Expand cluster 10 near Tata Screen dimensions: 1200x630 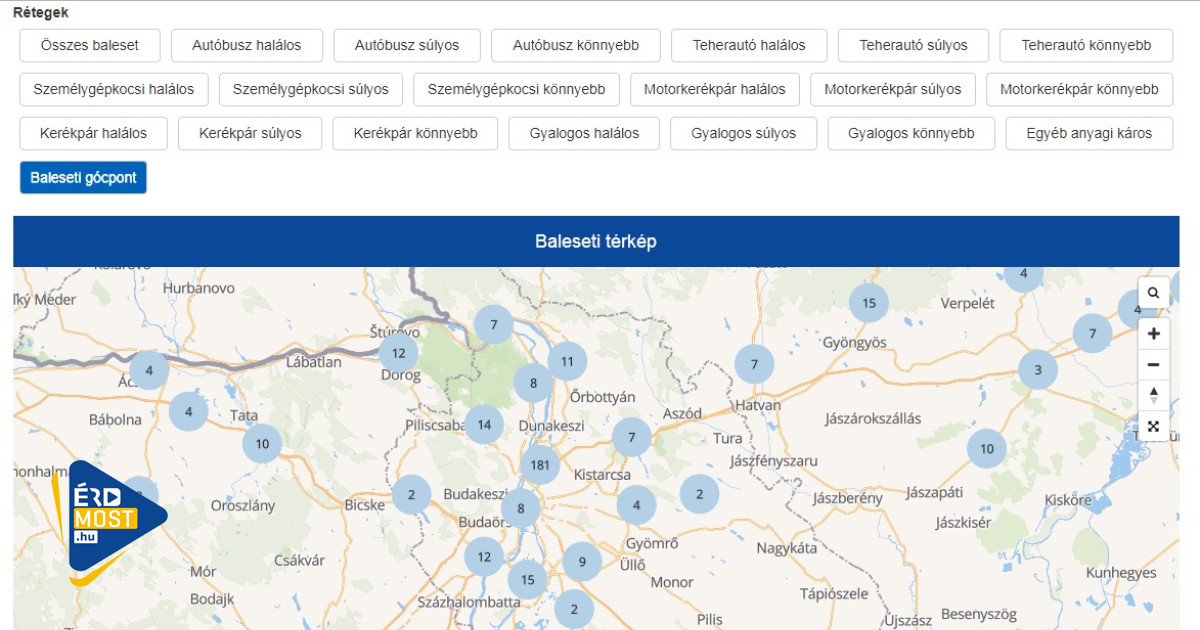262,443
